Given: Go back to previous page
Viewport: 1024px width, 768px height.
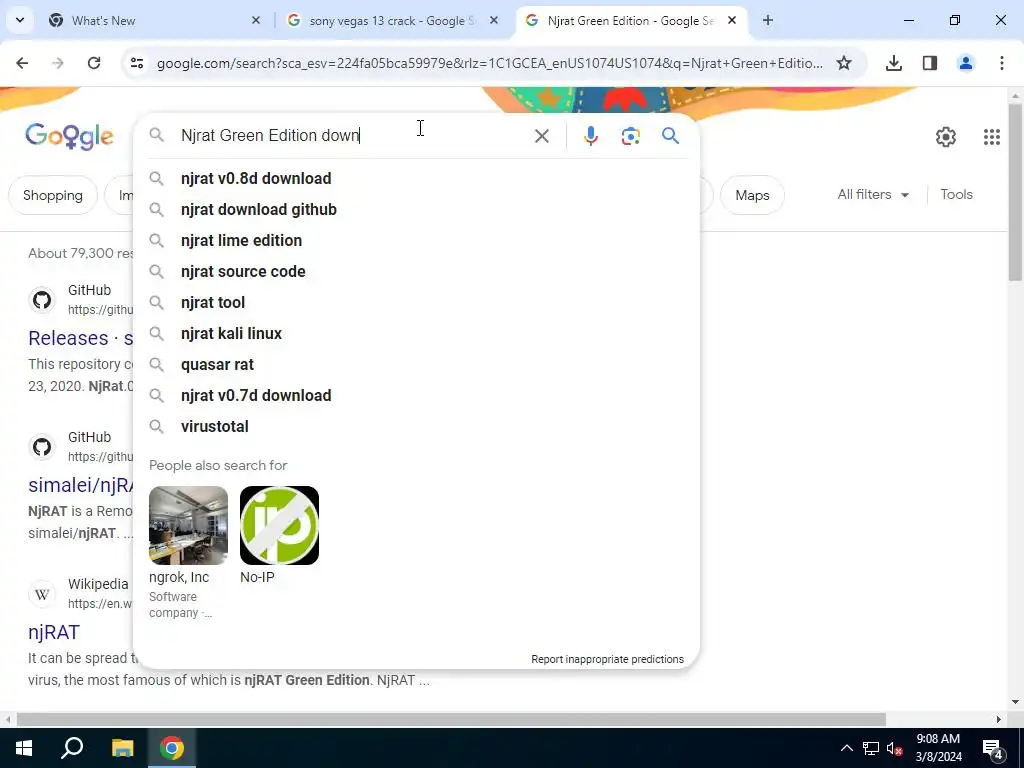Looking at the screenshot, I should pos(22,63).
